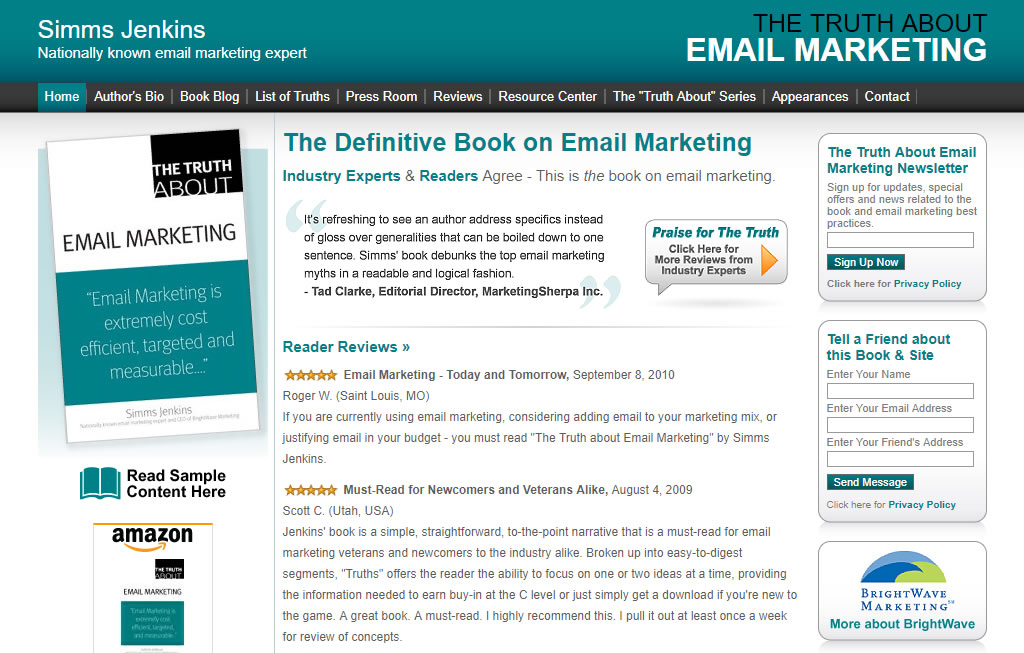Select the Reviews menu item
The width and height of the screenshot is (1024, 653).
click(x=458, y=97)
